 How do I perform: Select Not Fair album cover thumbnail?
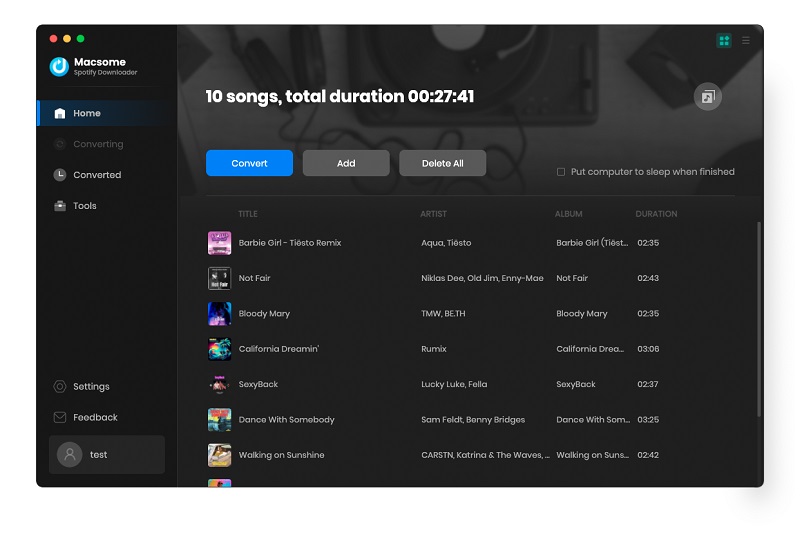(219, 278)
